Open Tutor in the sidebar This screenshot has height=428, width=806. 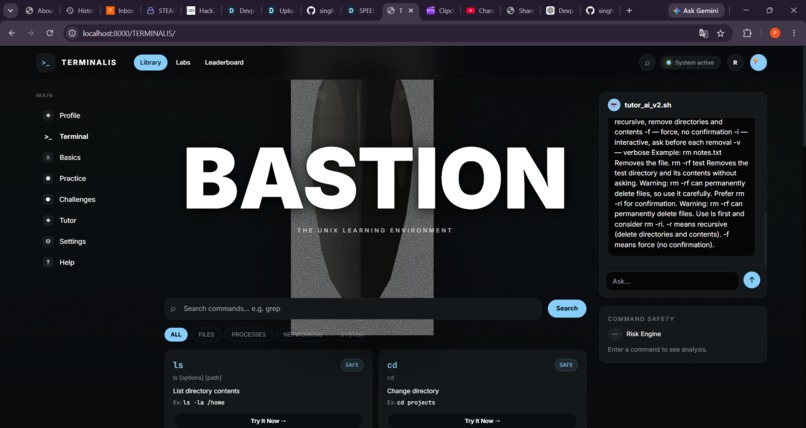coord(60,220)
